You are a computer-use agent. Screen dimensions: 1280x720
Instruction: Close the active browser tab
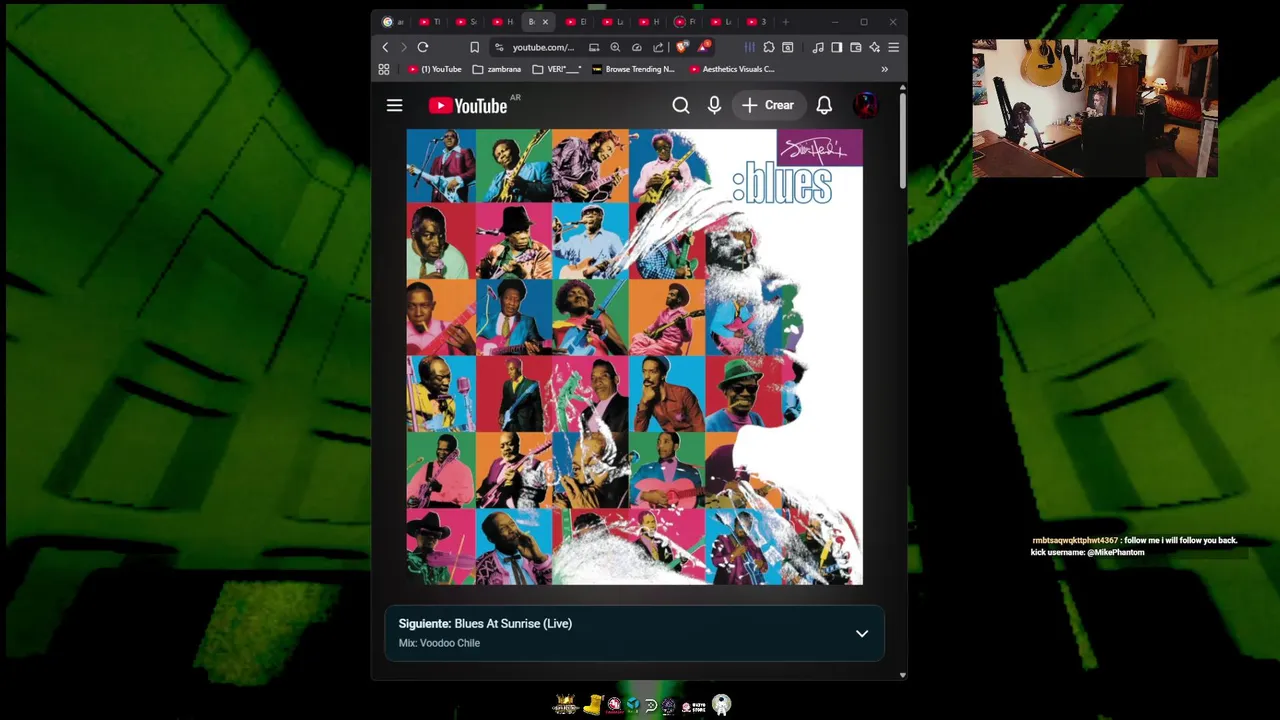point(545,22)
